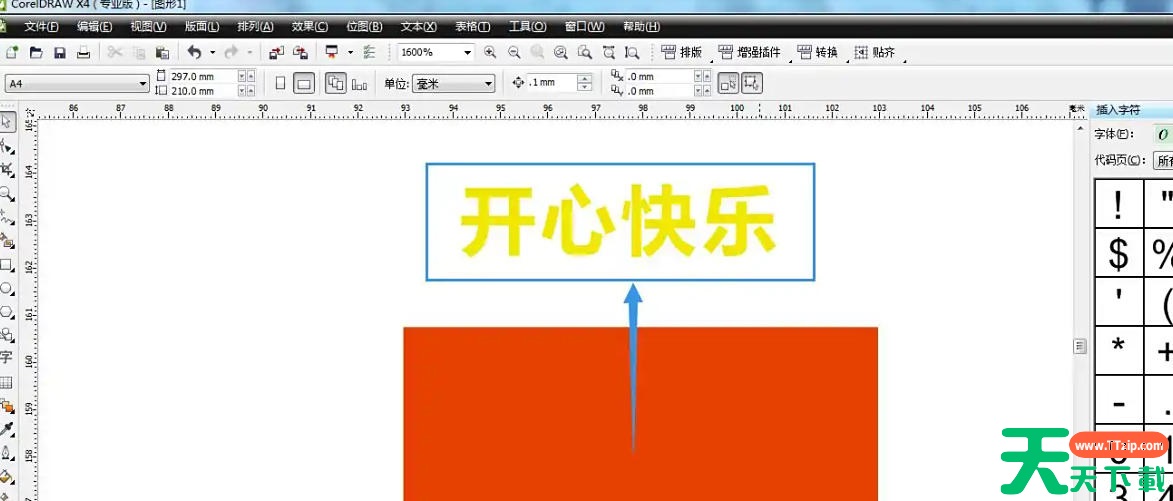Select the Eyedropper tool in toolbox

click(x=7, y=430)
